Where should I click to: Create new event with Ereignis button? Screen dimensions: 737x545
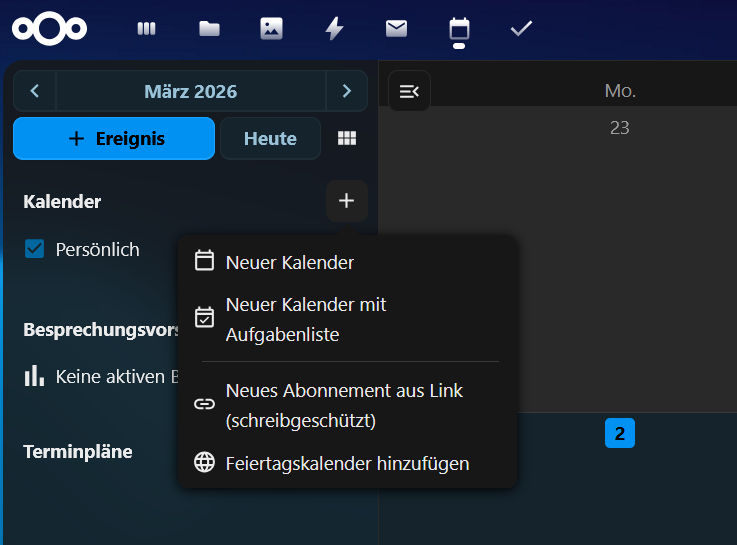pos(114,139)
